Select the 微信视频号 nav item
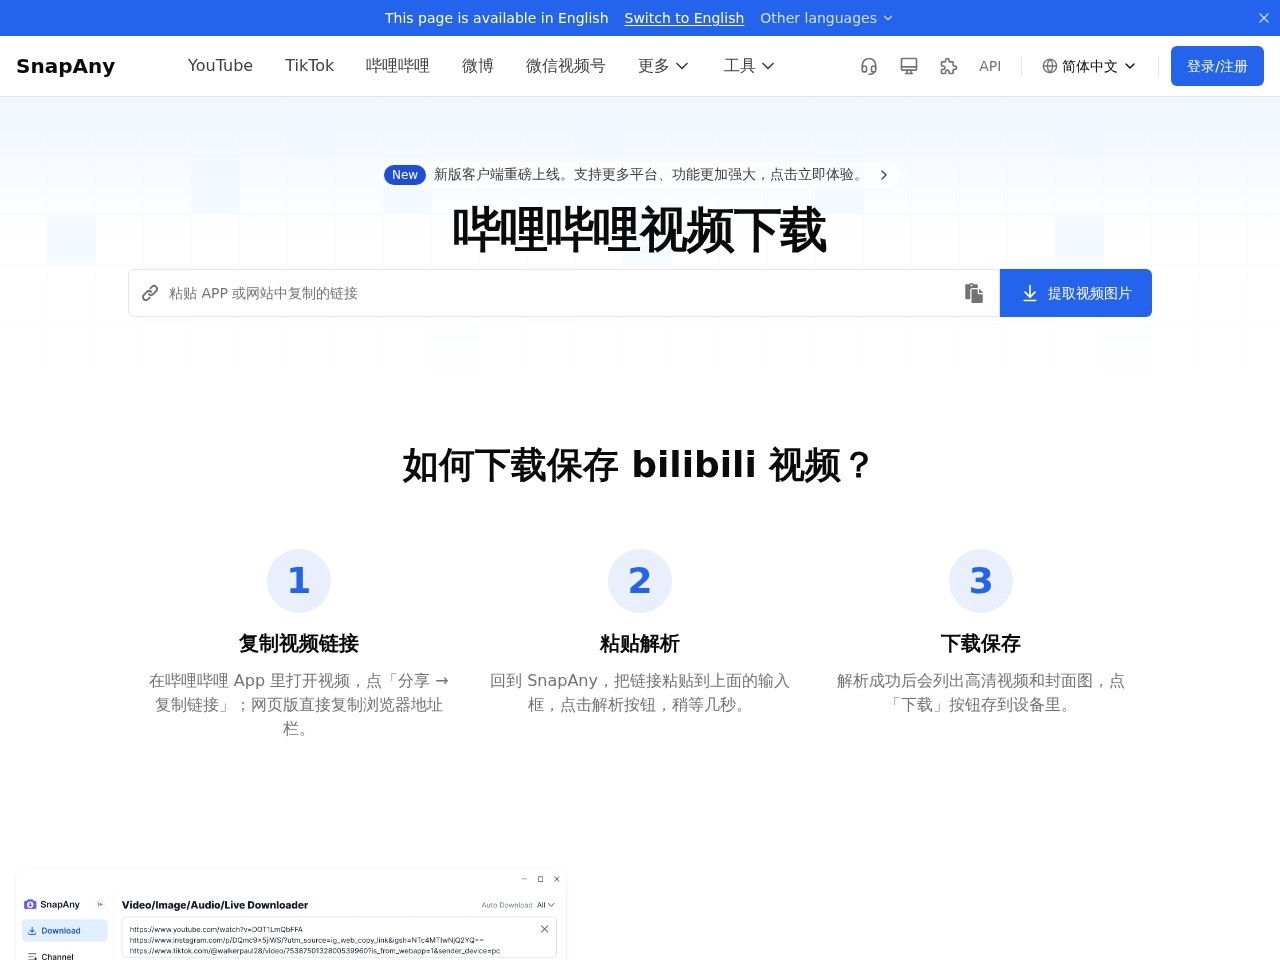This screenshot has height=960, width=1280. pos(566,65)
